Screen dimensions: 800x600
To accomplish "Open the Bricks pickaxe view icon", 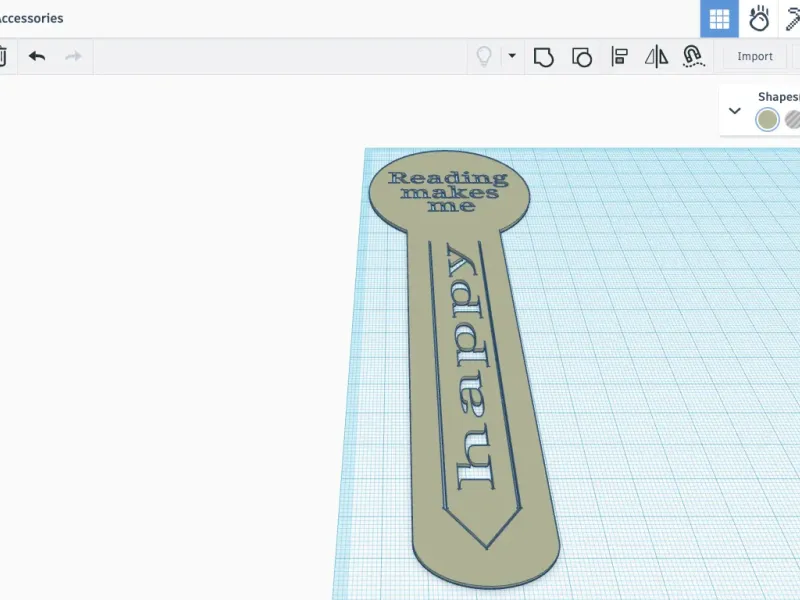I will (x=791, y=19).
